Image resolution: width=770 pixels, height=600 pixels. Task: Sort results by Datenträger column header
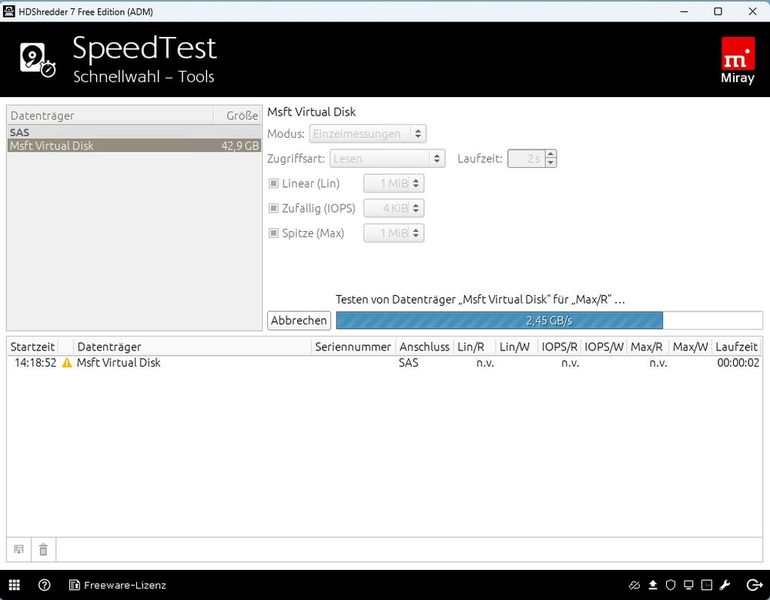[x=192, y=347]
